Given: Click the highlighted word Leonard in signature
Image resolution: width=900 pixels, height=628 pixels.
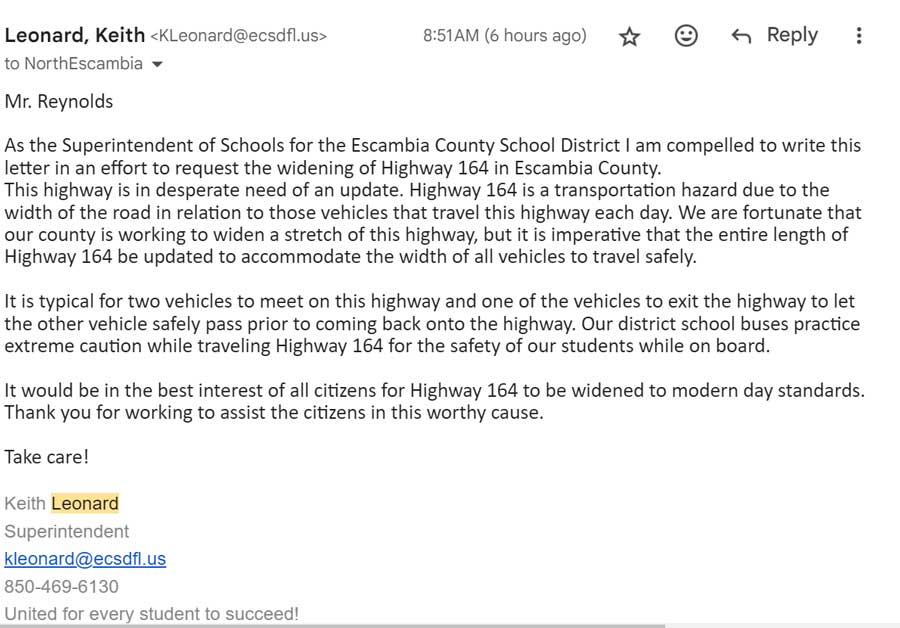Looking at the screenshot, I should (85, 503).
